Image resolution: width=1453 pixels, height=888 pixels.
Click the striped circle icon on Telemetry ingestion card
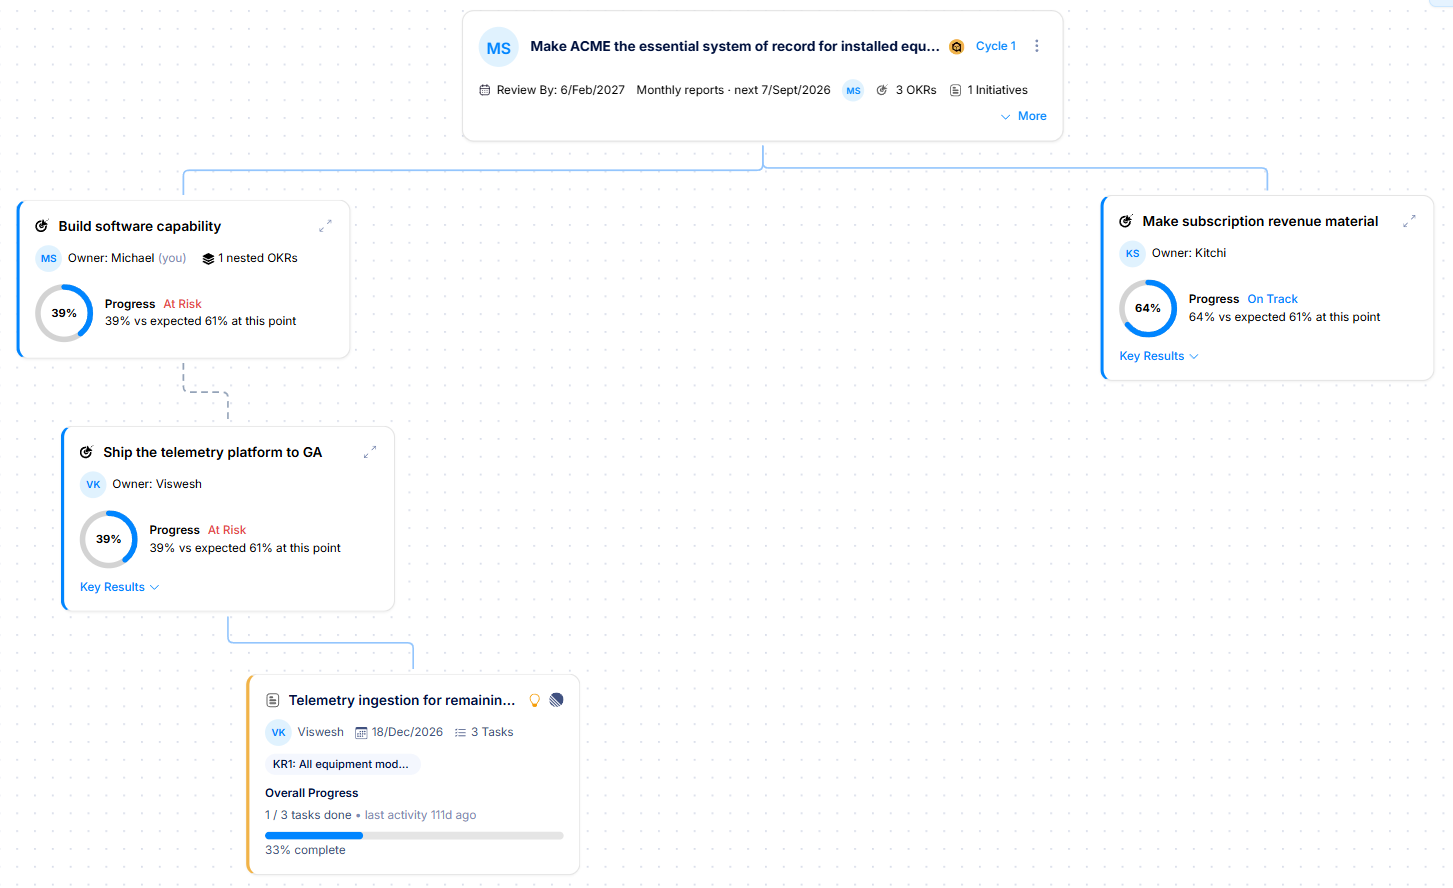pyautogui.click(x=557, y=700)
